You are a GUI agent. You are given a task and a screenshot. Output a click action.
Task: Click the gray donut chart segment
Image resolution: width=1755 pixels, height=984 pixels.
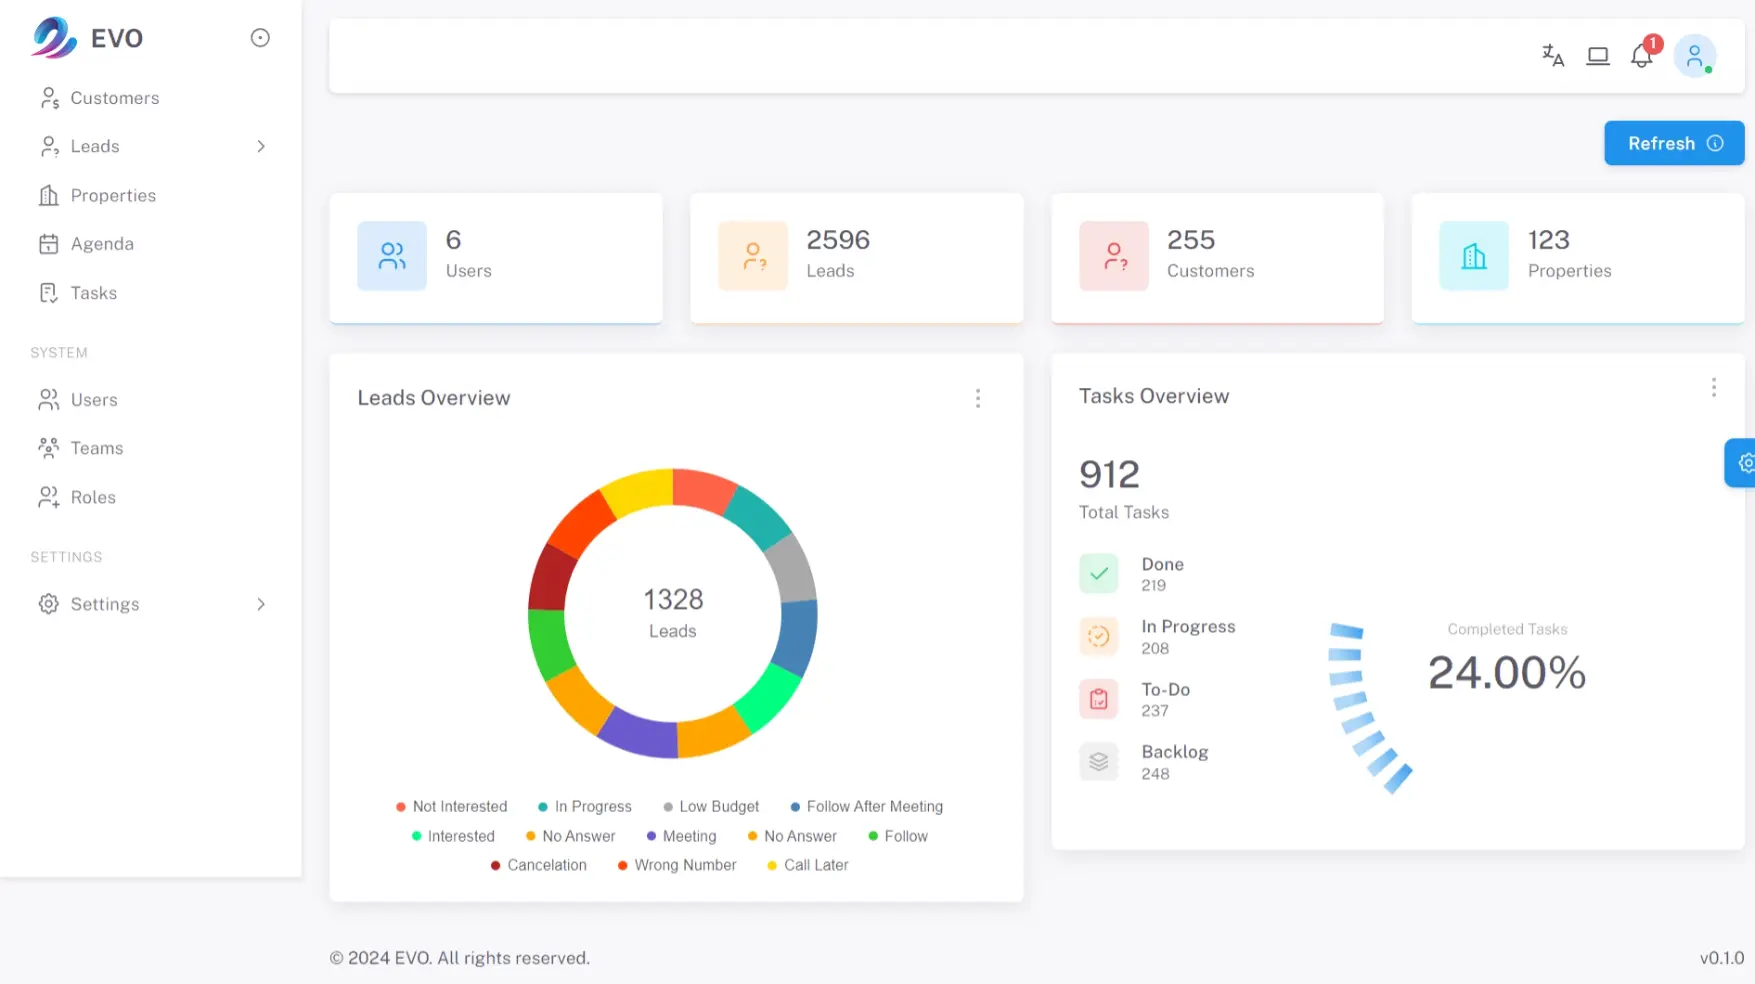tap(793, 568)
